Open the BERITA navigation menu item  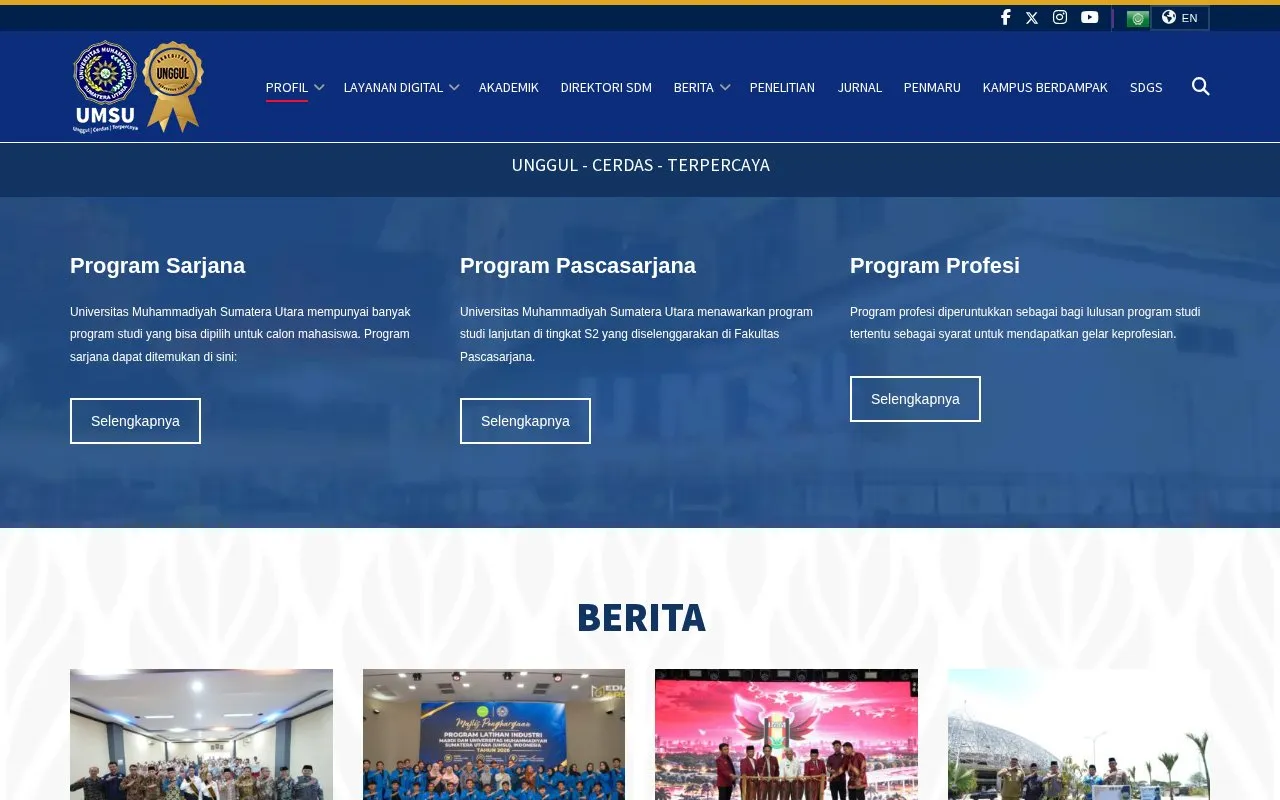pos(693,87)
